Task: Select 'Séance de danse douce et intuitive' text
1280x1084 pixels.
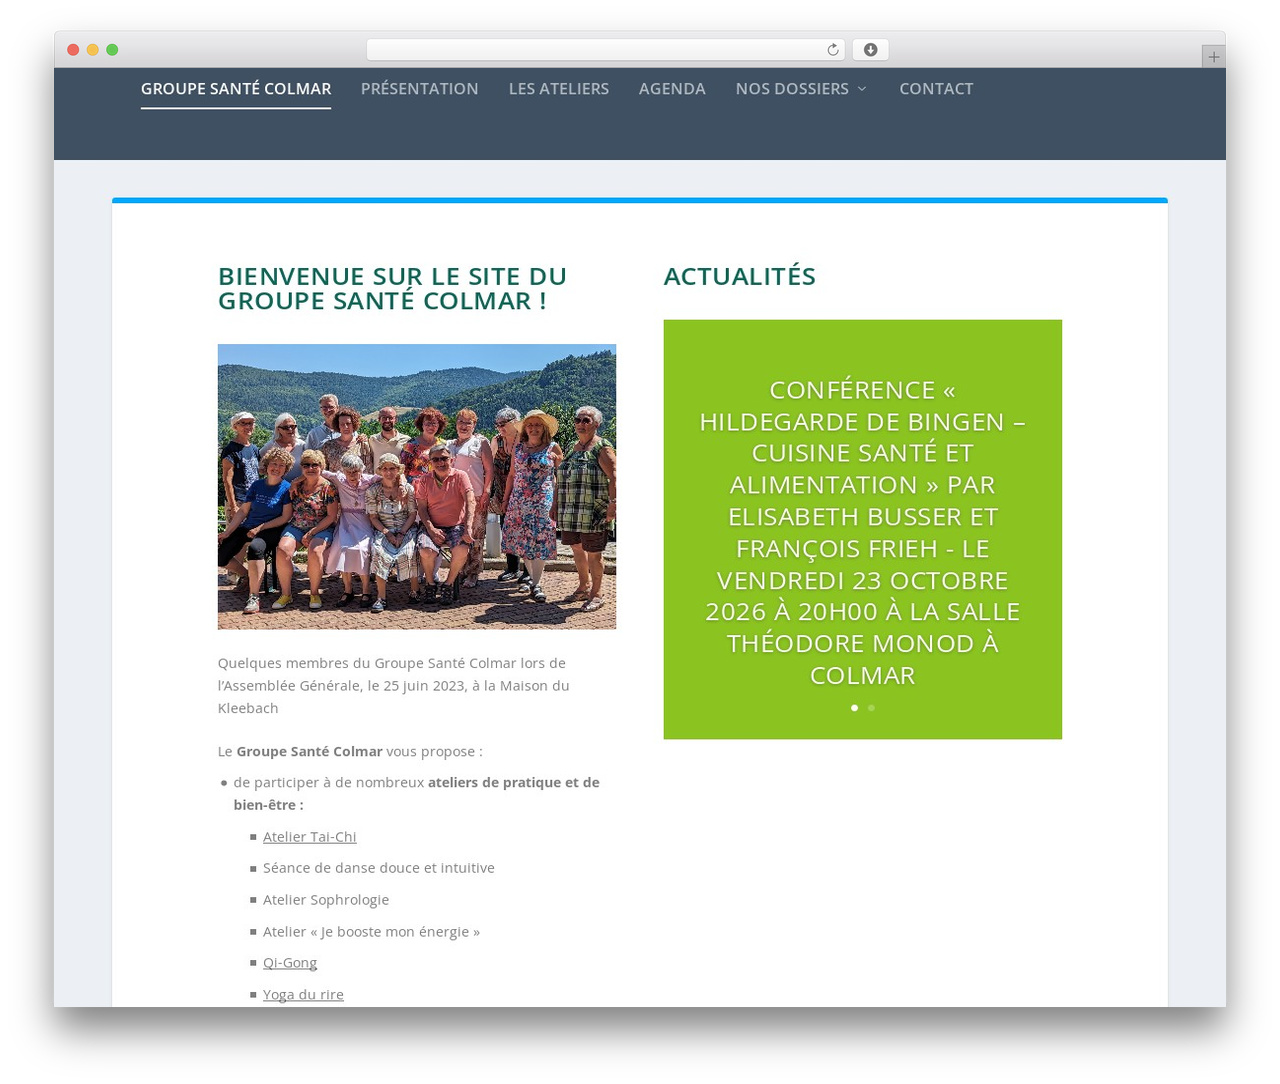Action: coord(379,868)
